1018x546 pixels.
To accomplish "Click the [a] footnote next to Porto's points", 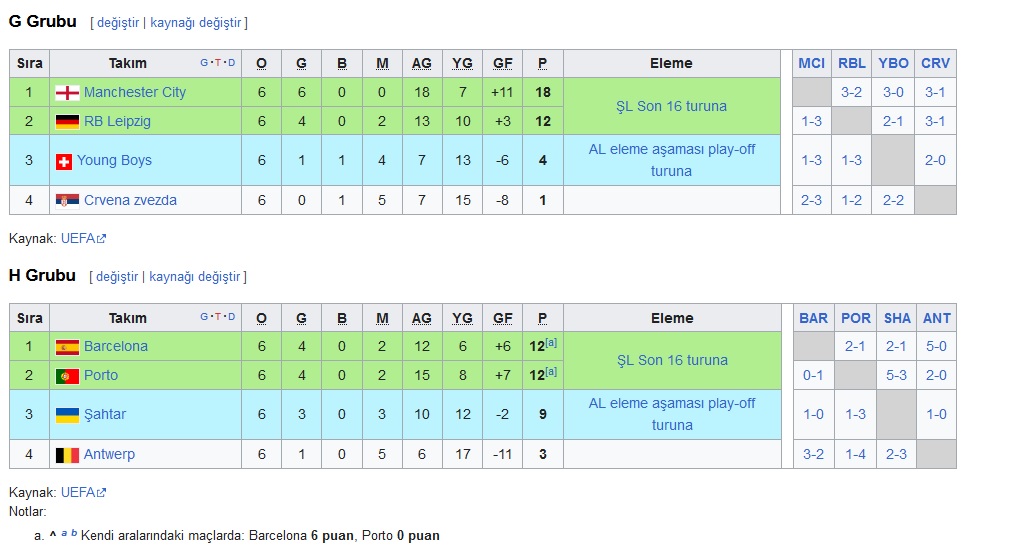I will tap(551, 371).
